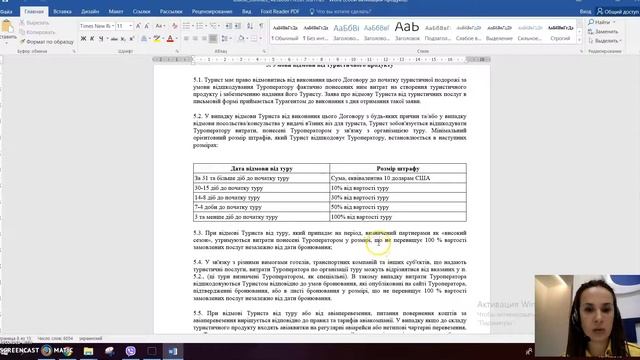The image size is (640, 360).
Task: Select the large Заголовок title style
Action: pyautogui.click(x=407, y=32)
